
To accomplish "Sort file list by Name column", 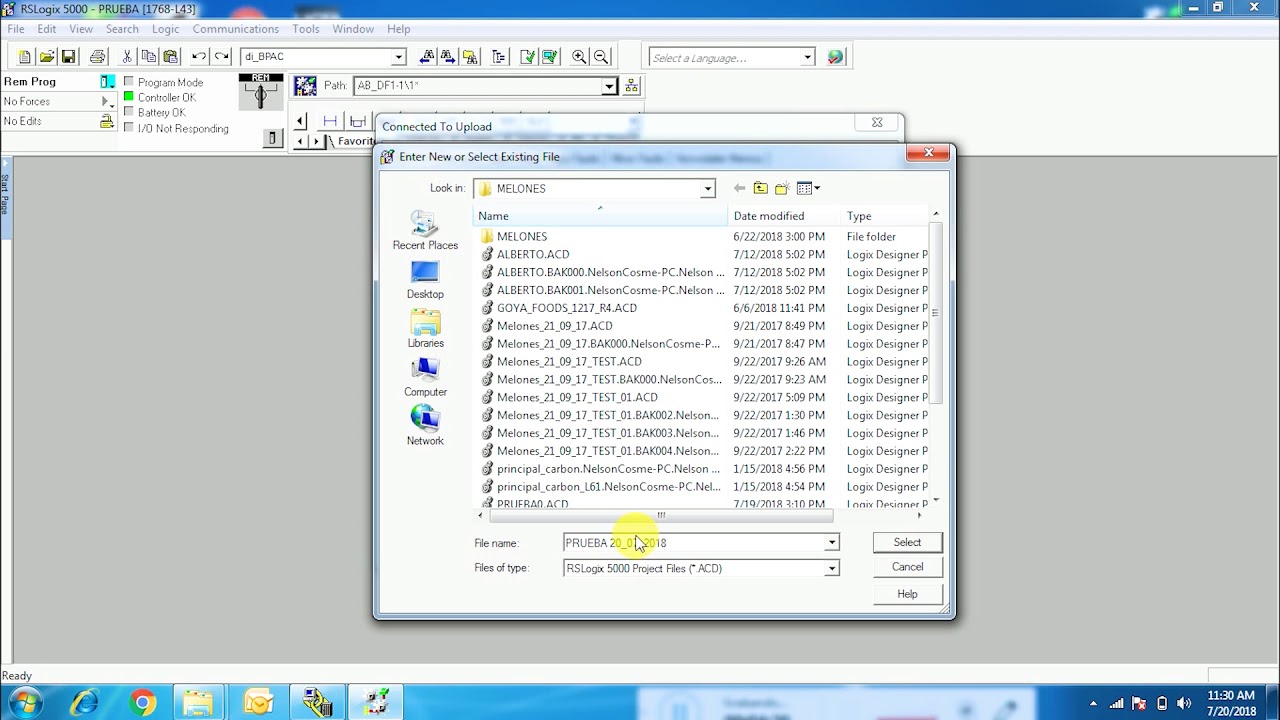I will (600, 216).
